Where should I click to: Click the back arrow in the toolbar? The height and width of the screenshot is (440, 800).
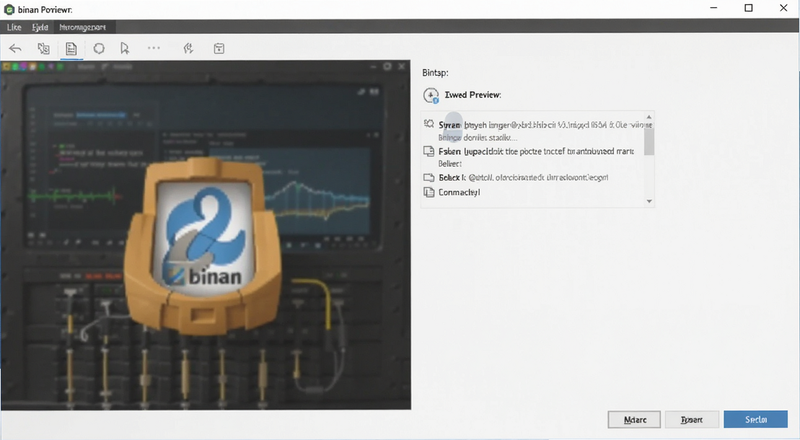click(15, 48)
